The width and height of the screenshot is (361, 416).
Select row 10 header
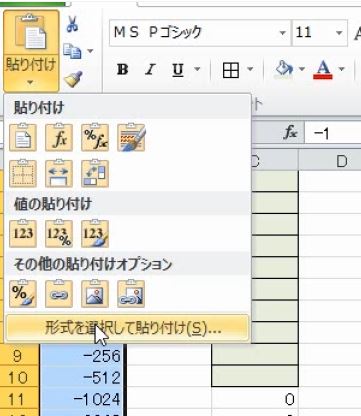tap(20, 377)
